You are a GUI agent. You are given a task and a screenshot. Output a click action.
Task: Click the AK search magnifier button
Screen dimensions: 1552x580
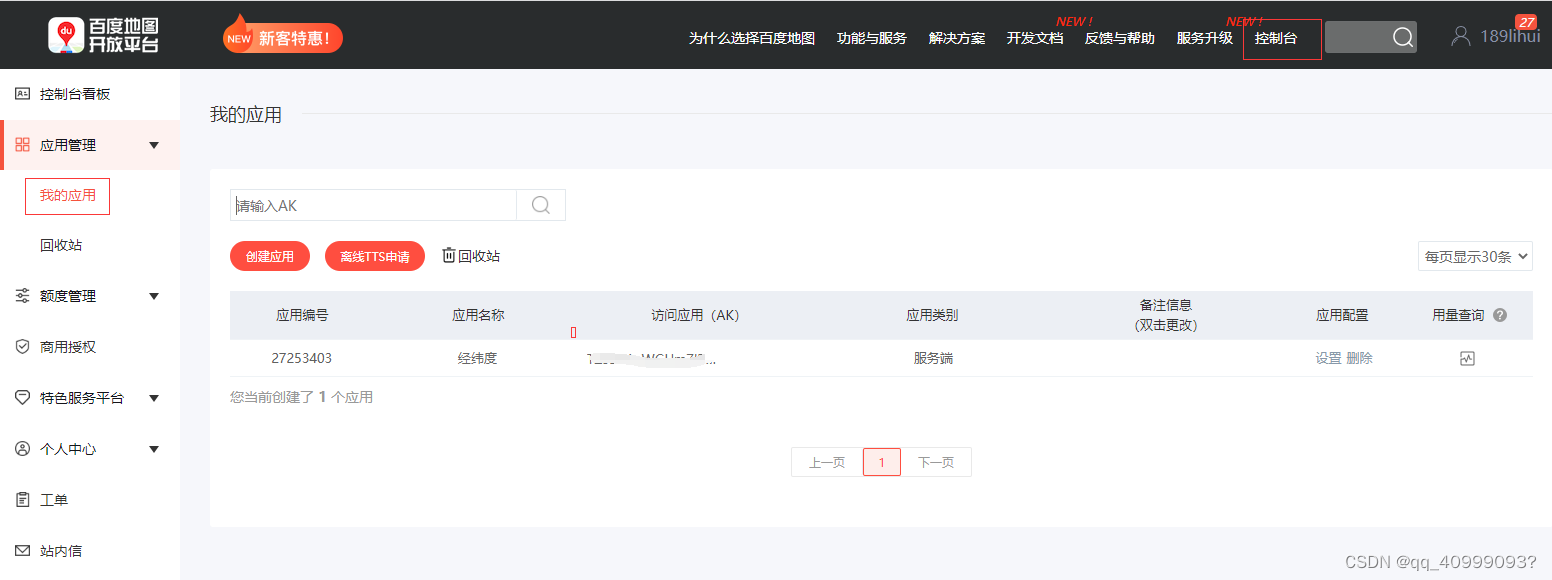[541, 205]
